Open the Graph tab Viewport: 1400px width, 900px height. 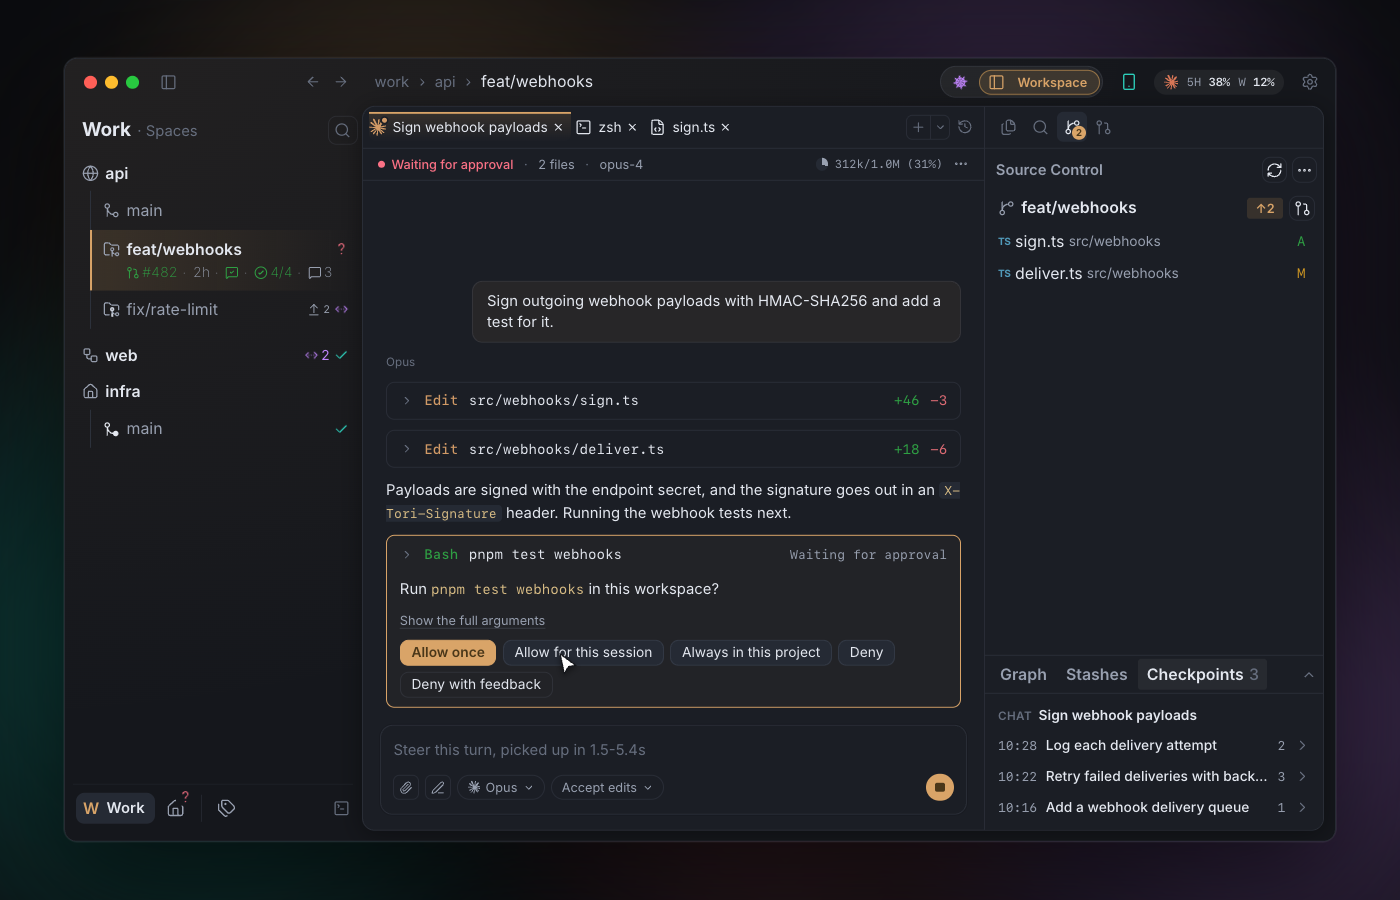point(1023,675)
